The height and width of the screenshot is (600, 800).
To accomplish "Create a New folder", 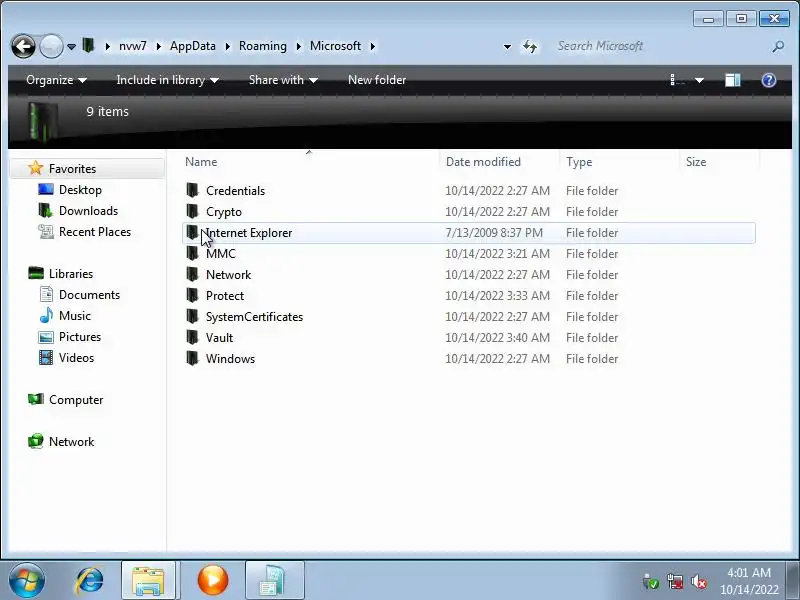I will (377, 80).
